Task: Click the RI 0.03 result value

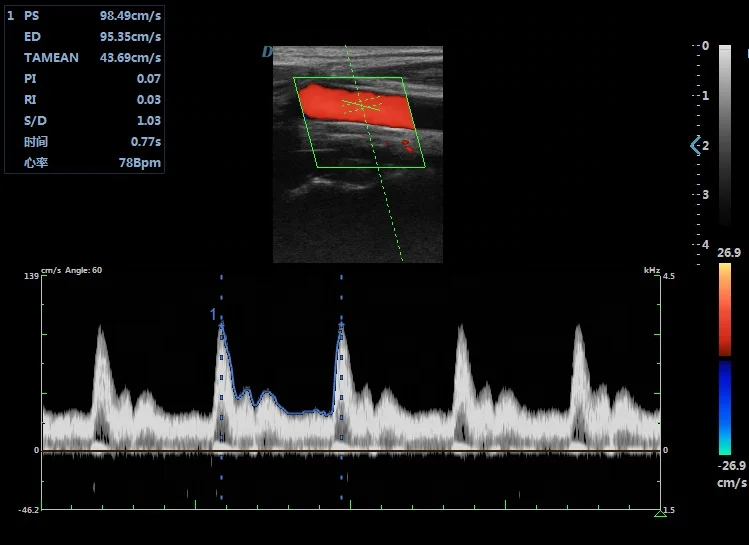Action: pyautogui.click(x=148, y=99)
